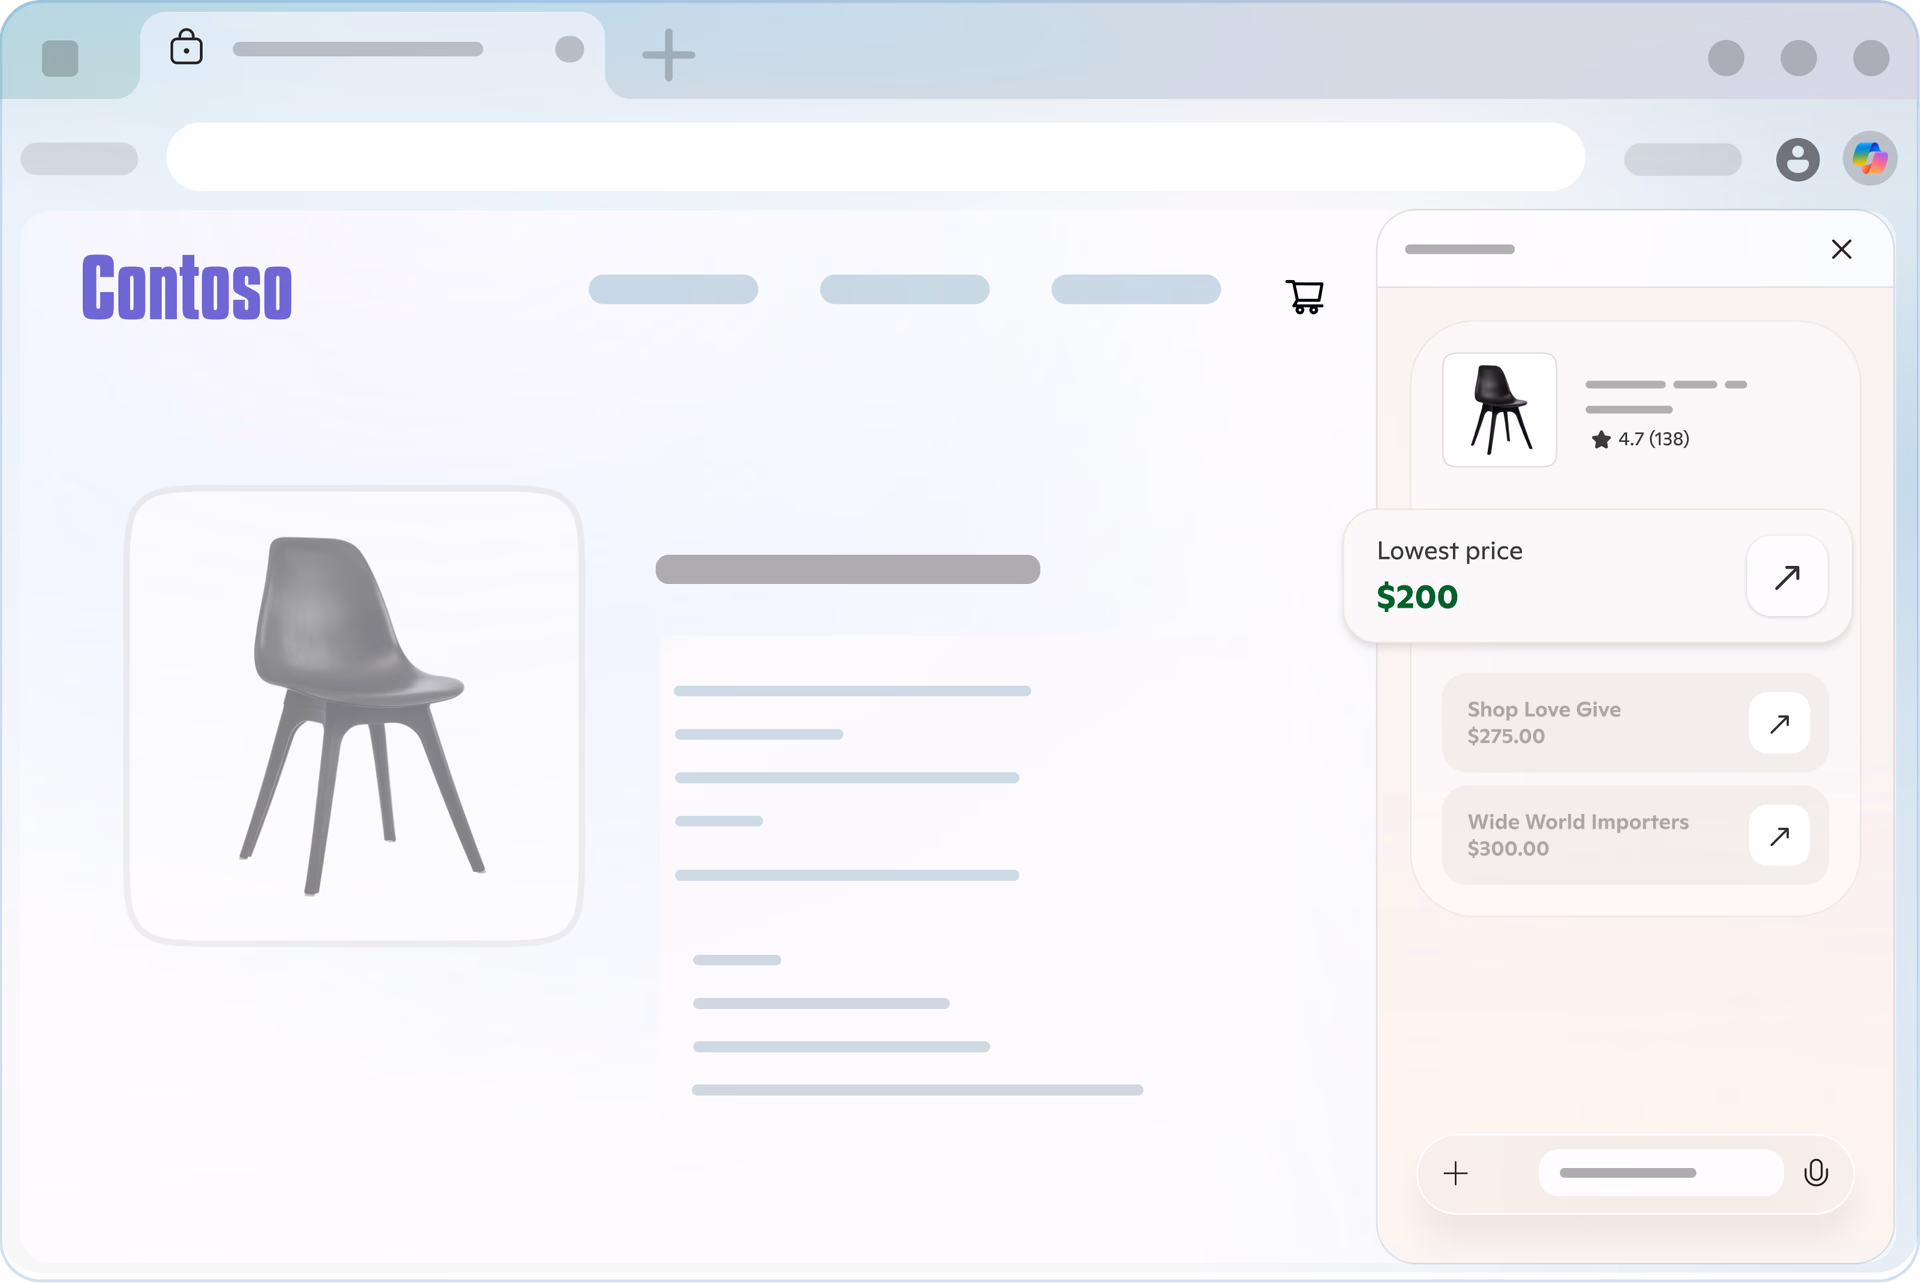Open the Shop Love Give arrow link
The width and height of the screenshot is (1920, 1283).
click(x=1779, y=723)
